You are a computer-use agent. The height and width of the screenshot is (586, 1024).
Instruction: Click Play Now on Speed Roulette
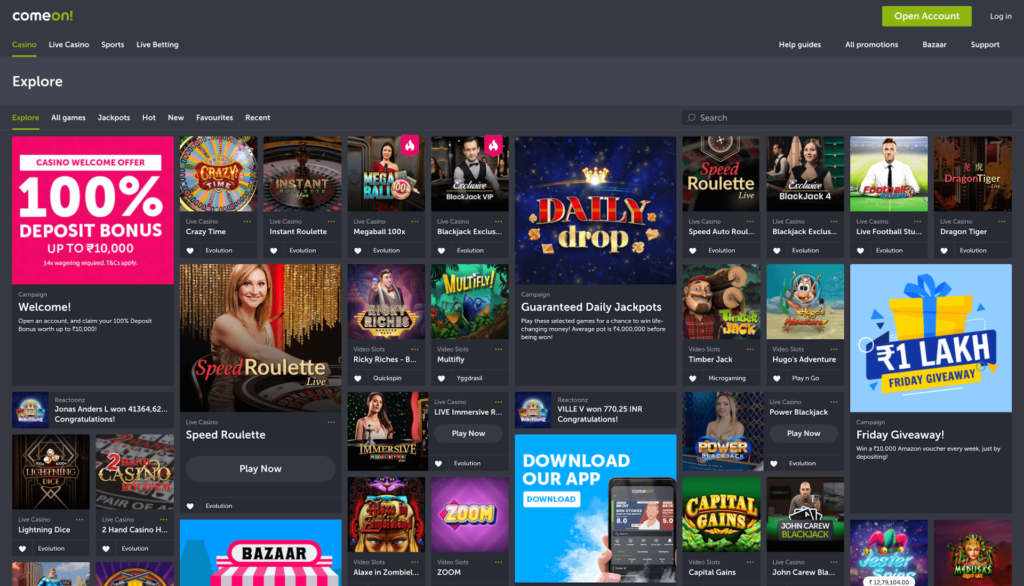pyautogui.click(x=261, y=469)
